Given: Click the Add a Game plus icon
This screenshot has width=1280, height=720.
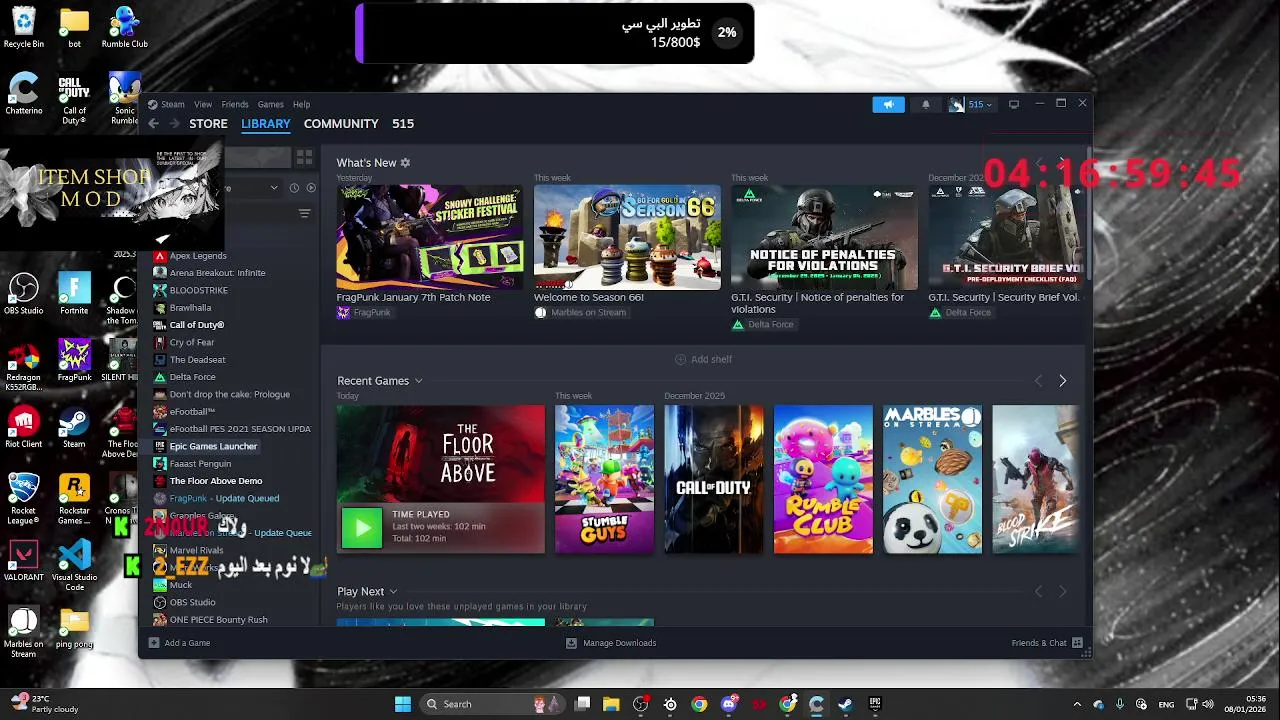Looking at the screenshot, I should point(154,643).
